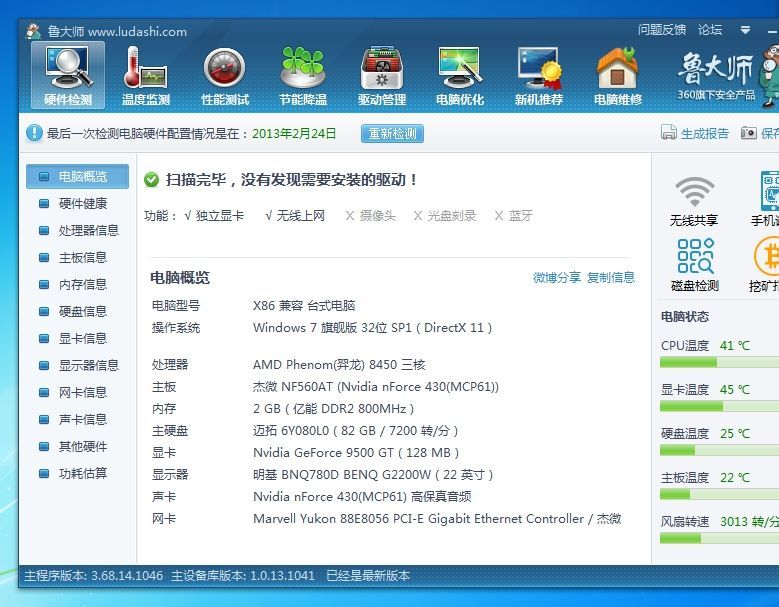Click the AMD Phenom 8450 processor value
This screenshot has width=779, height=607.
click(339, 365)
